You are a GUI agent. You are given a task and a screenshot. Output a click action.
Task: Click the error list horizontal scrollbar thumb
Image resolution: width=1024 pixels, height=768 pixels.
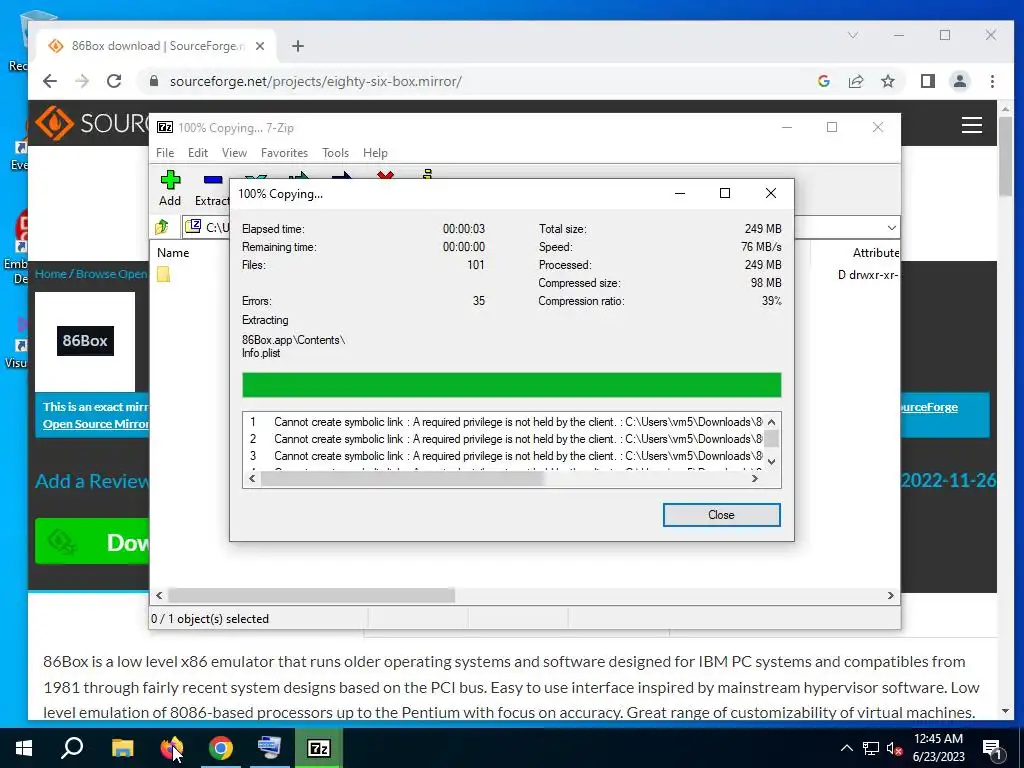[402, 479]
